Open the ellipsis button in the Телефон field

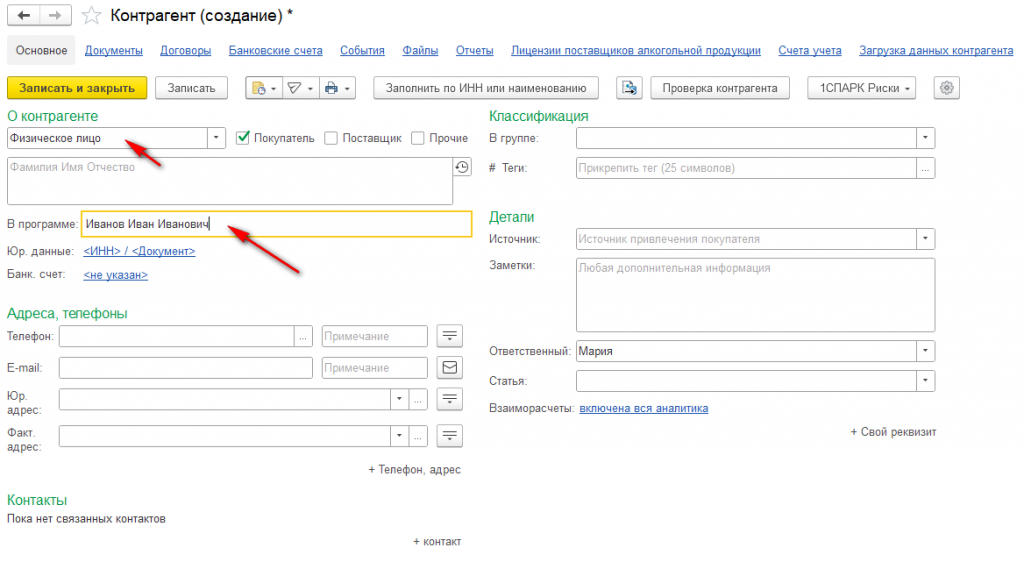coord(303,336)
